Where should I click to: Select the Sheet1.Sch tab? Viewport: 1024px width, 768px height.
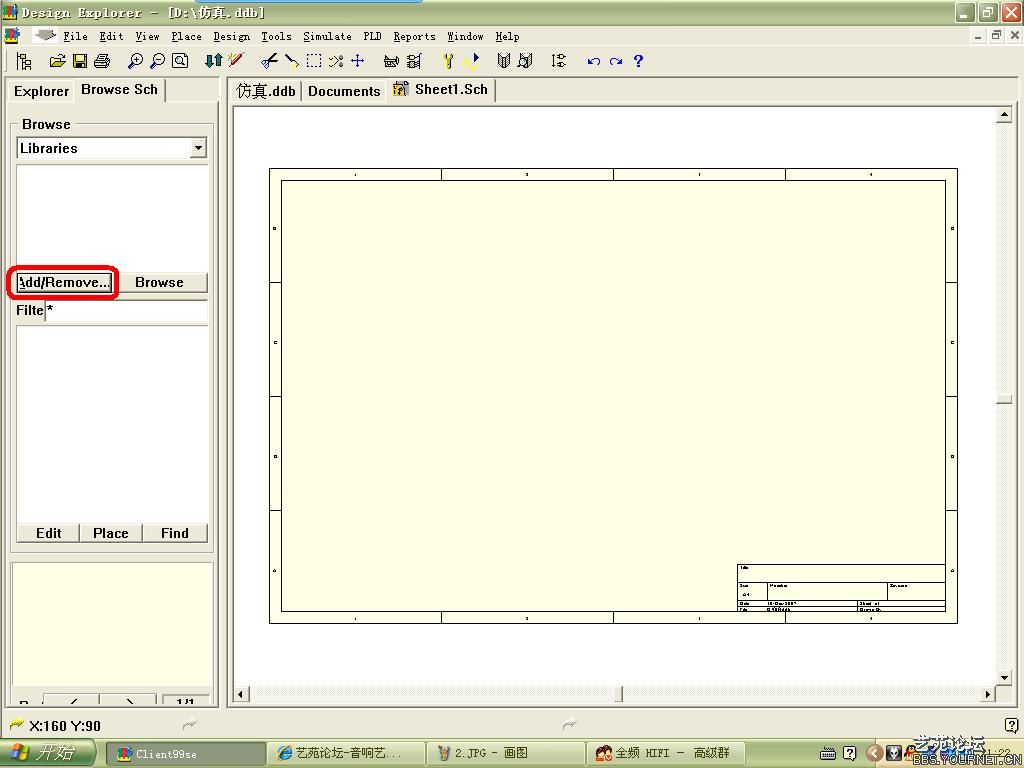[x=441, y=89]
